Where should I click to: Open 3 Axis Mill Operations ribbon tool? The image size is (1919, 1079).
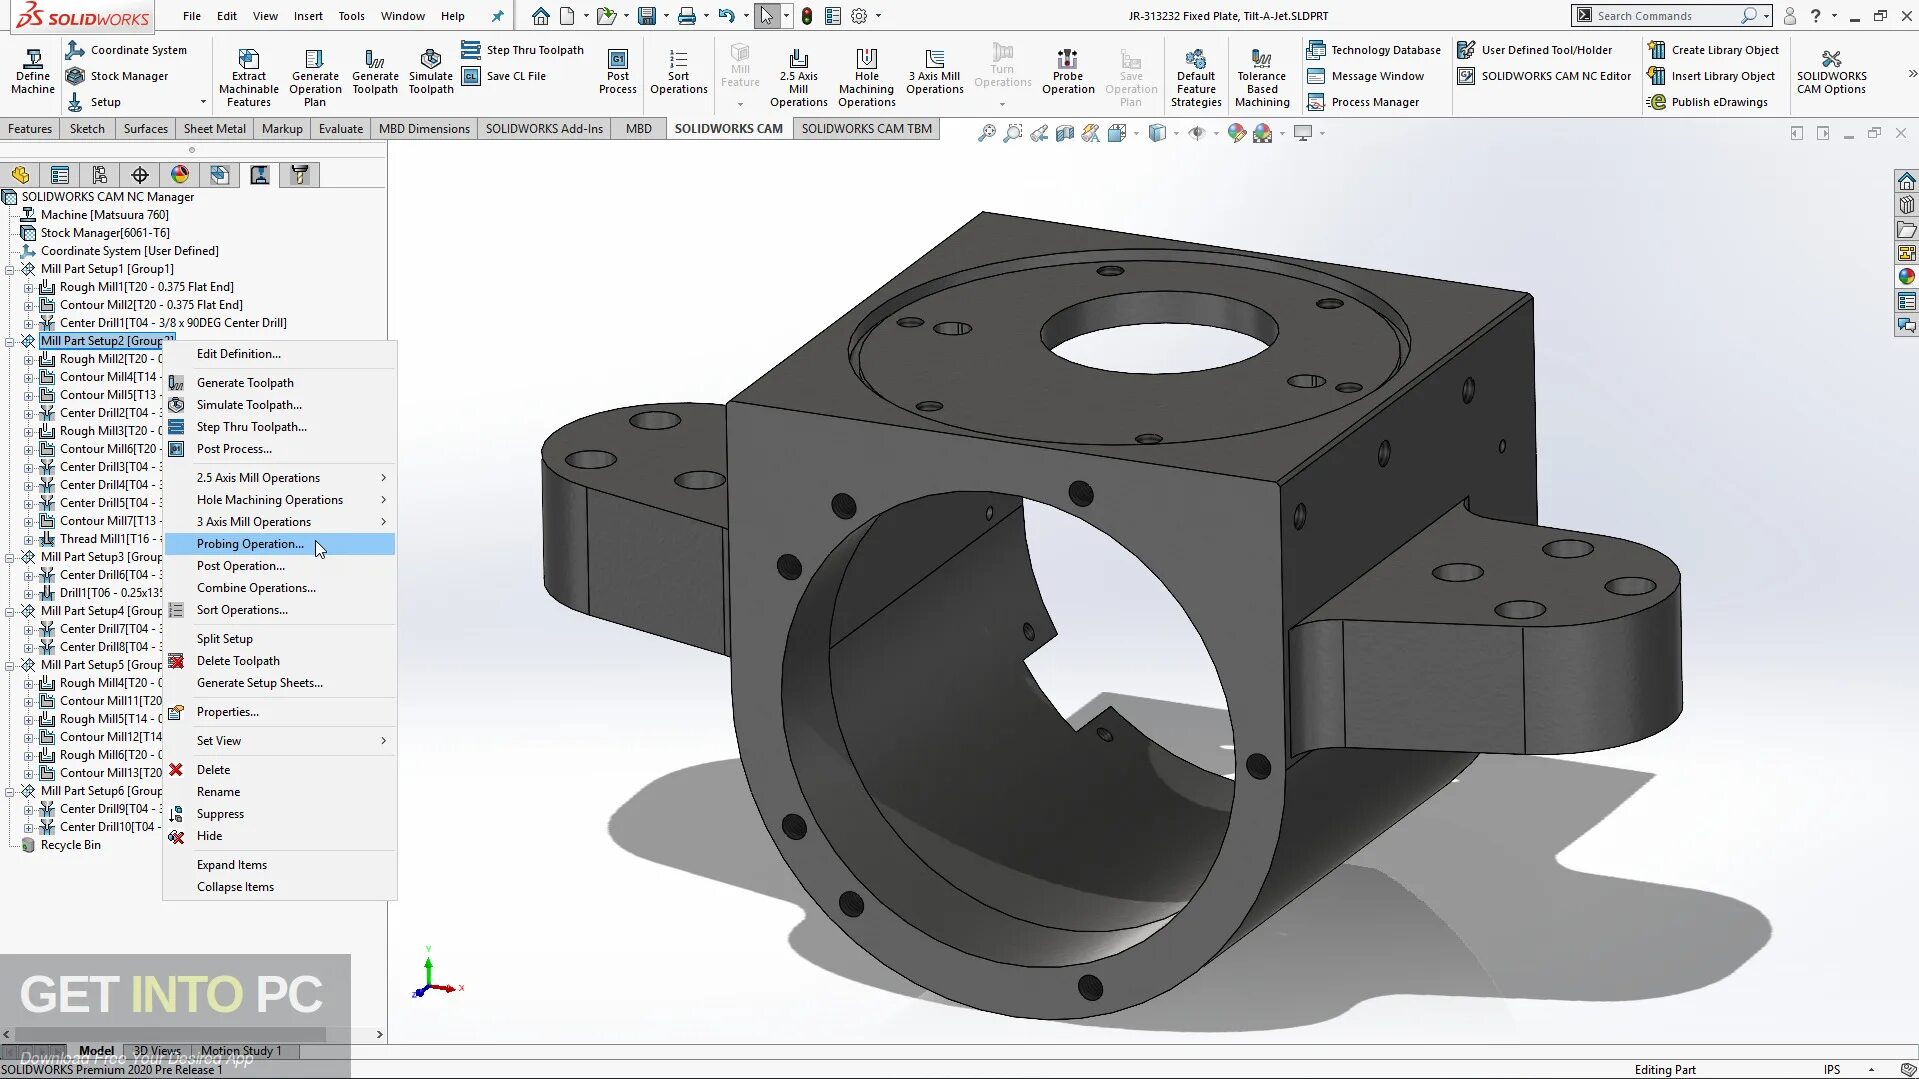click(935, 71)
